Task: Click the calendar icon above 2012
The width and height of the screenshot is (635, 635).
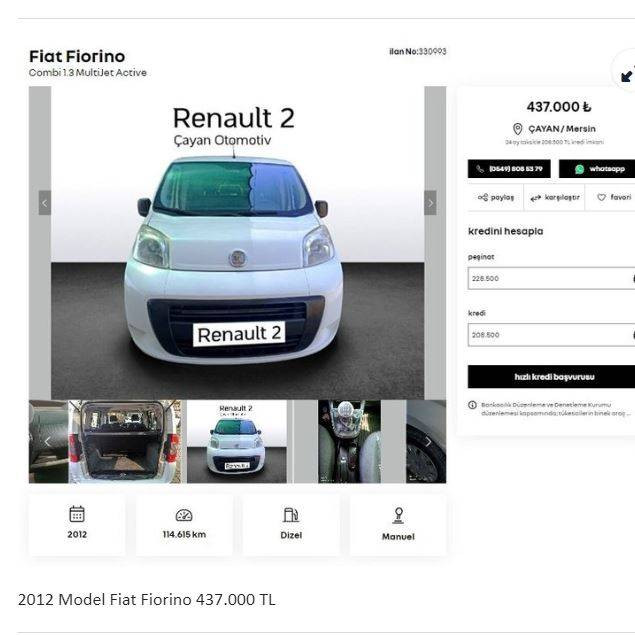Action: pyautogui.click(x=77, y=514)
